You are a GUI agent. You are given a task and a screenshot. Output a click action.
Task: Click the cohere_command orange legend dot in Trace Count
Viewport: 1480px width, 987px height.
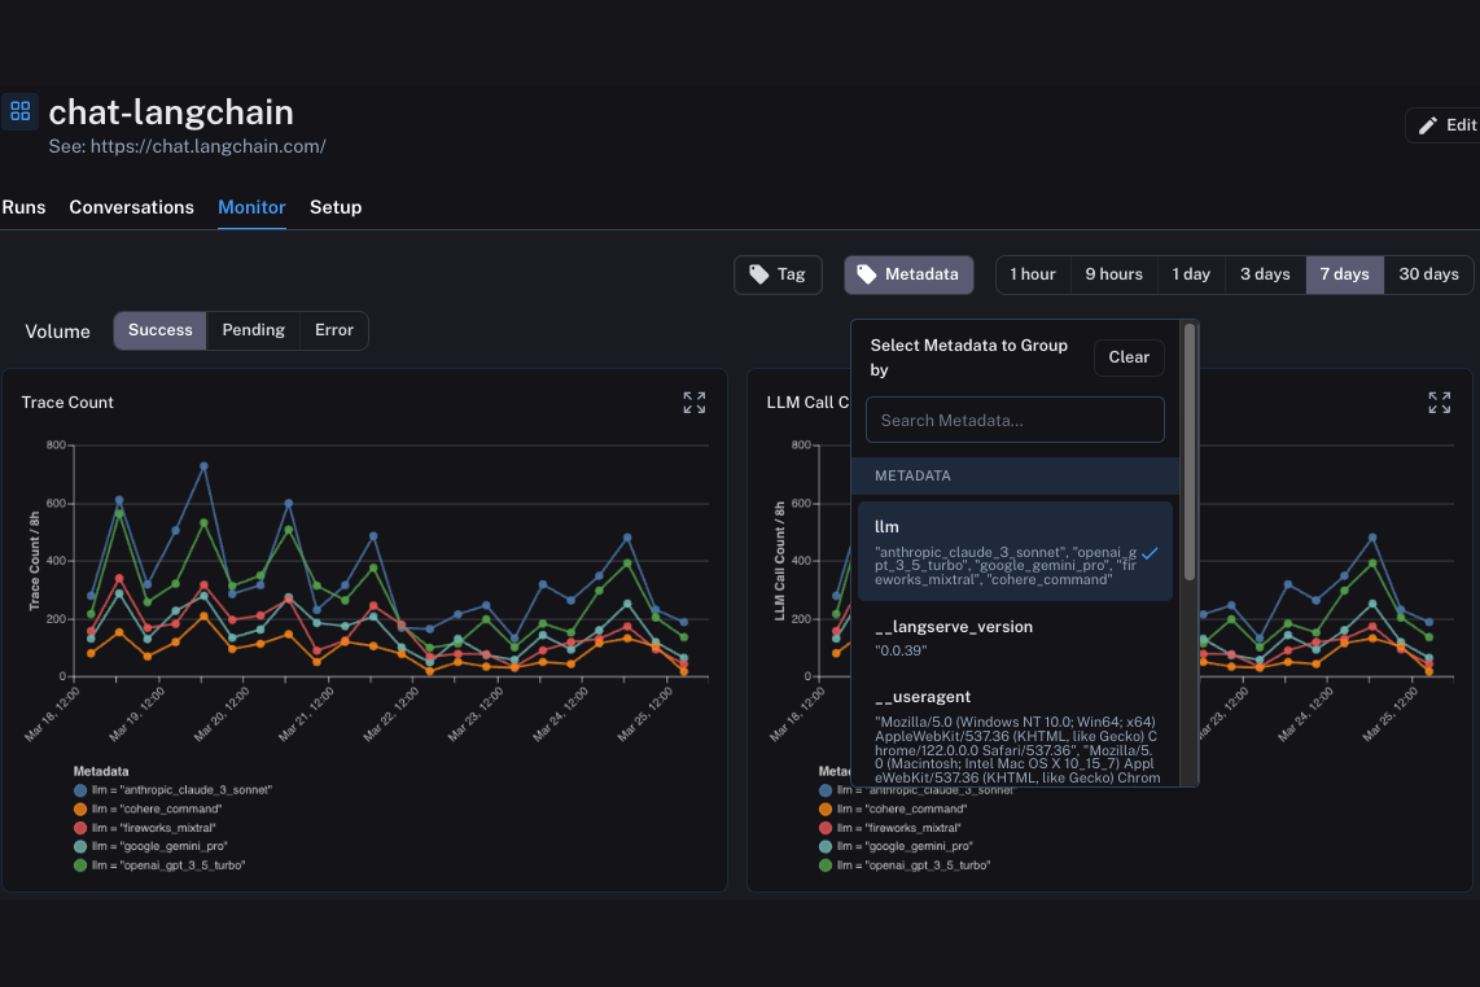click(x=80, y=809)
